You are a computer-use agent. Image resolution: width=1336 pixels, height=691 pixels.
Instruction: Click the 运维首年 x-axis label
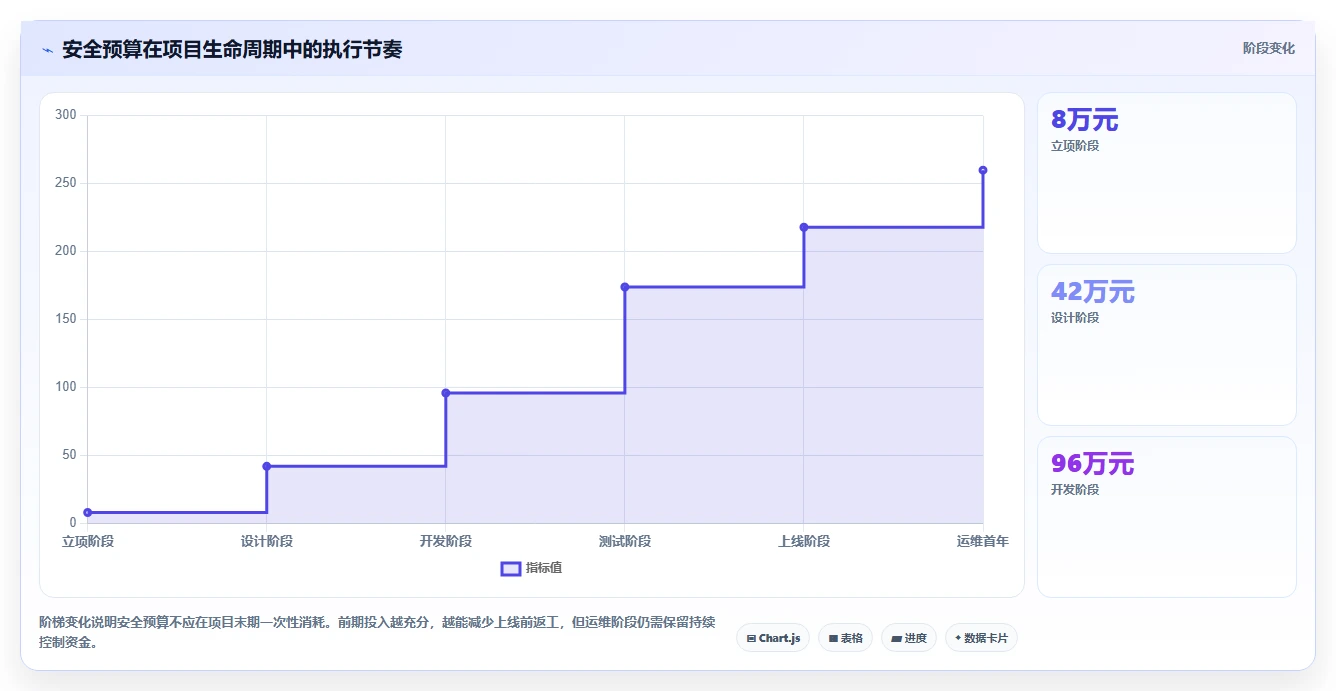coord(983,541)
